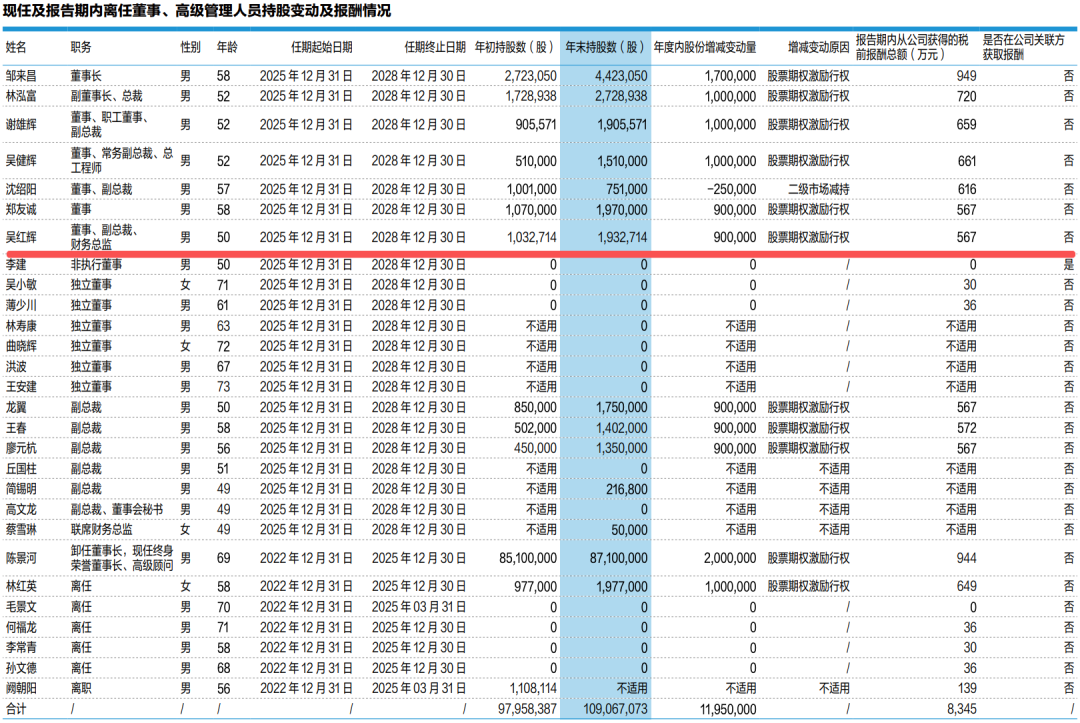Screen dimensions: 1080x723
Task: Click the name 林红英
Action: click(21, 587)
